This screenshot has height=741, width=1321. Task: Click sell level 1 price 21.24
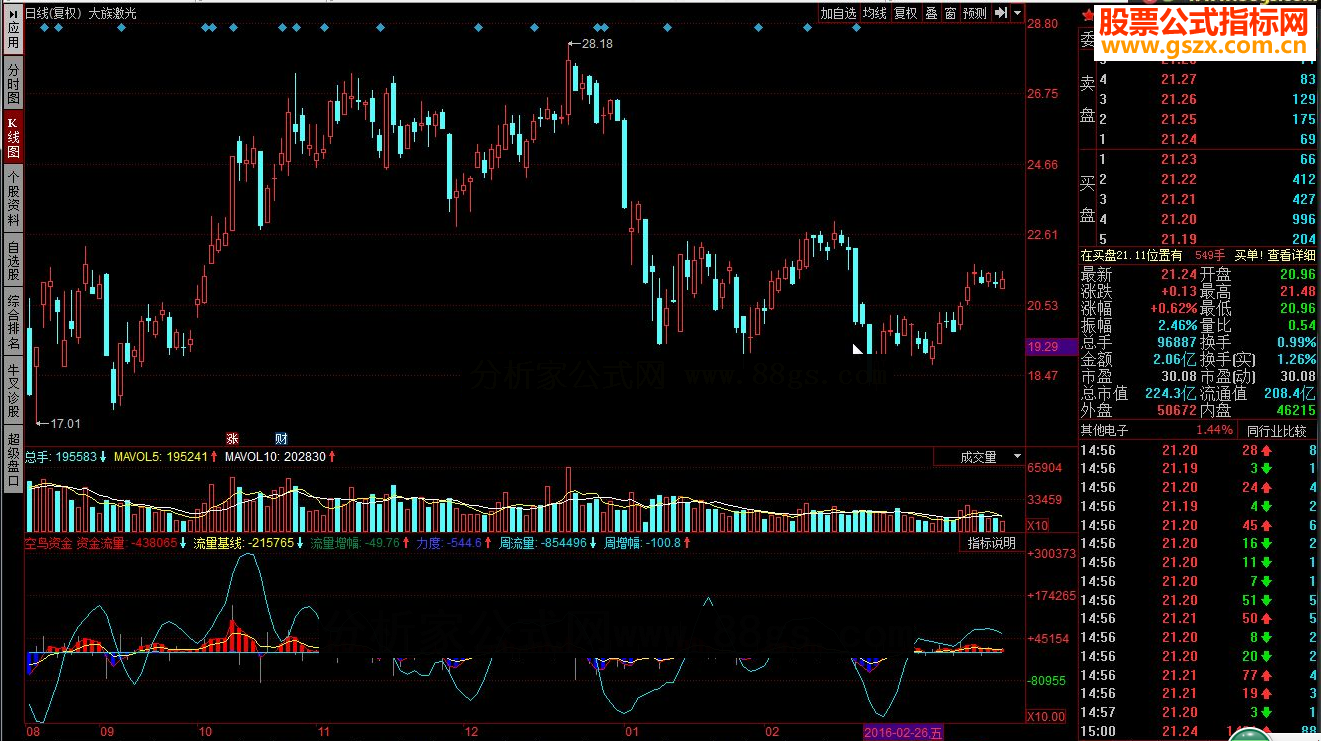1179,139
